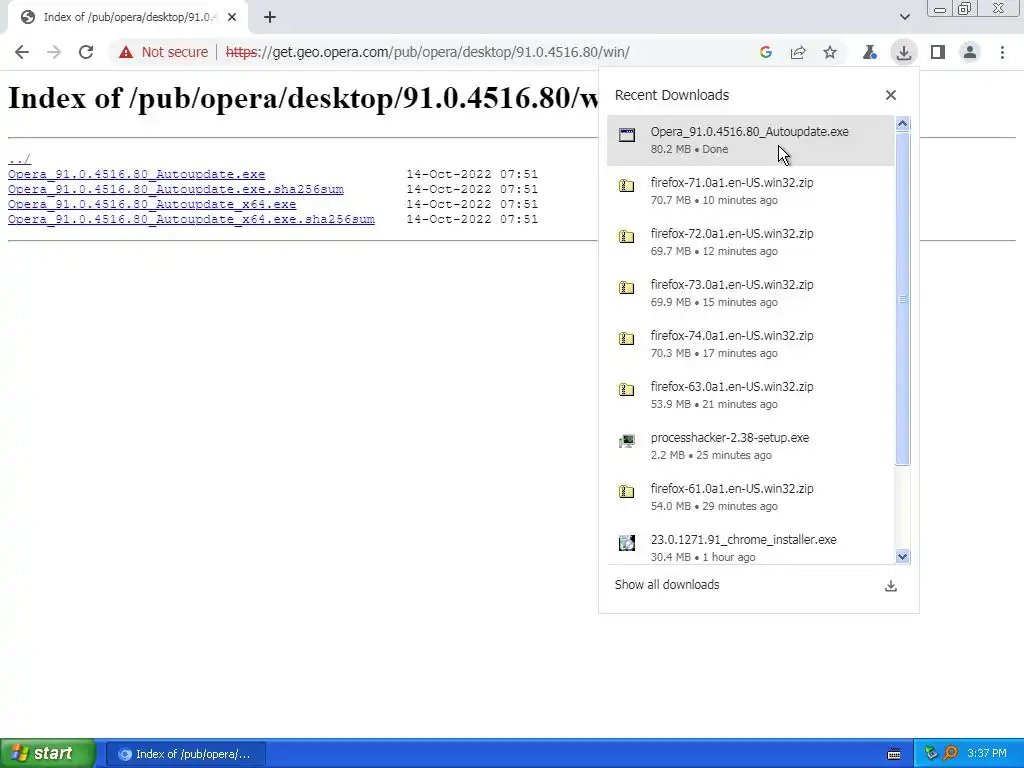Open a new browser tab
The height and width of the screenshot is (768, 1024).
[x=270, y=18]
